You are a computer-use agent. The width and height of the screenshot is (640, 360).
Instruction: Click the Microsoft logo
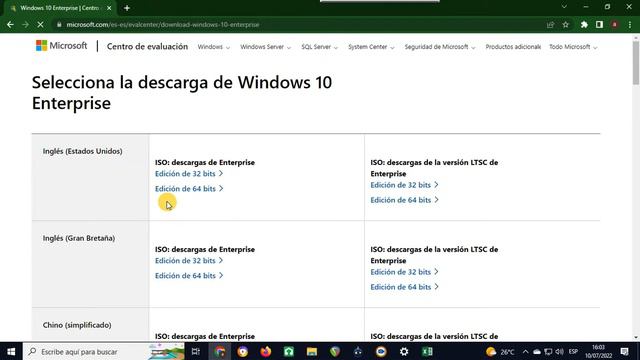tap(62, 46)
